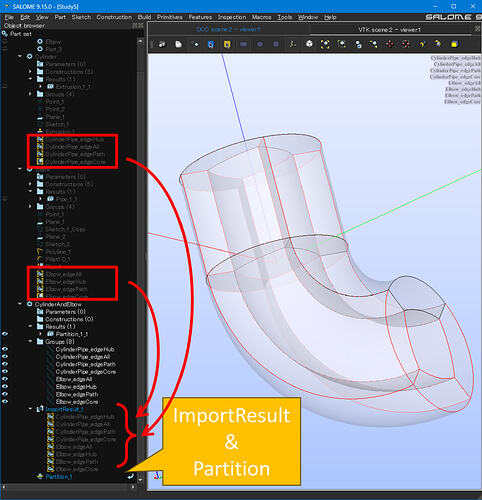This screenshot has width=482, height=500.
Task: Collapse the Groups (8) folder
Action: 30,341
